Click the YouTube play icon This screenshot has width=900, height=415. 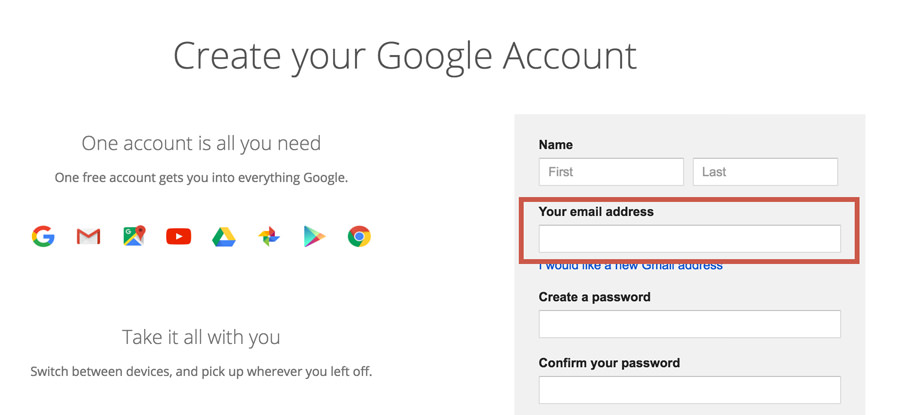[x=179, y=236]
